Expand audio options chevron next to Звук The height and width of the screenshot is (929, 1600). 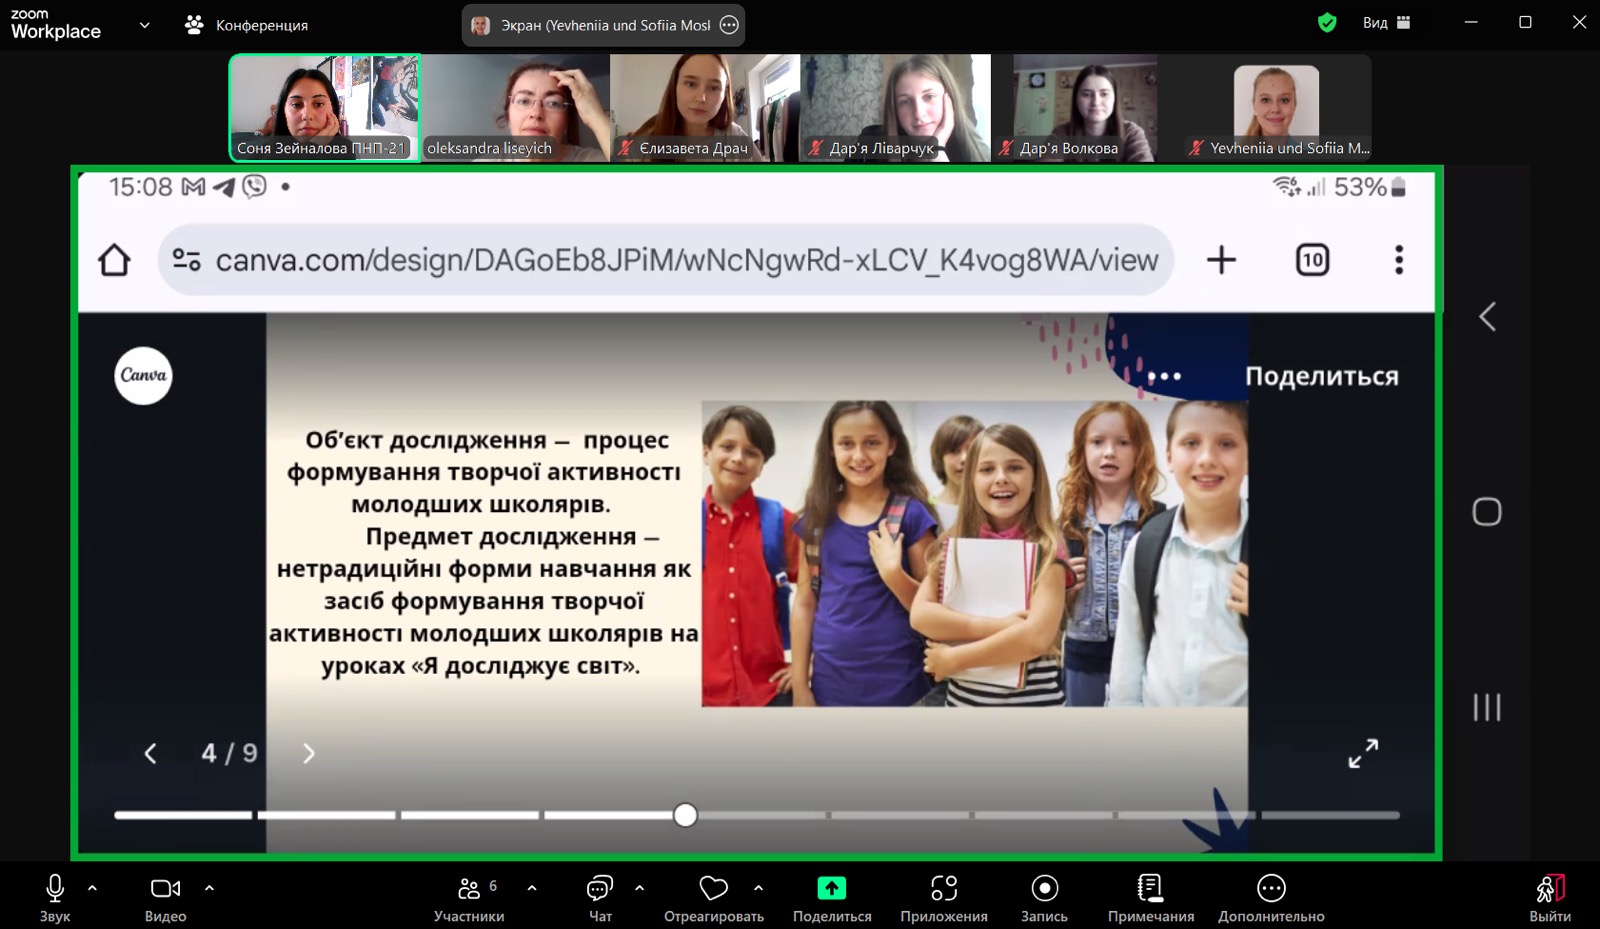click(92, 888)
